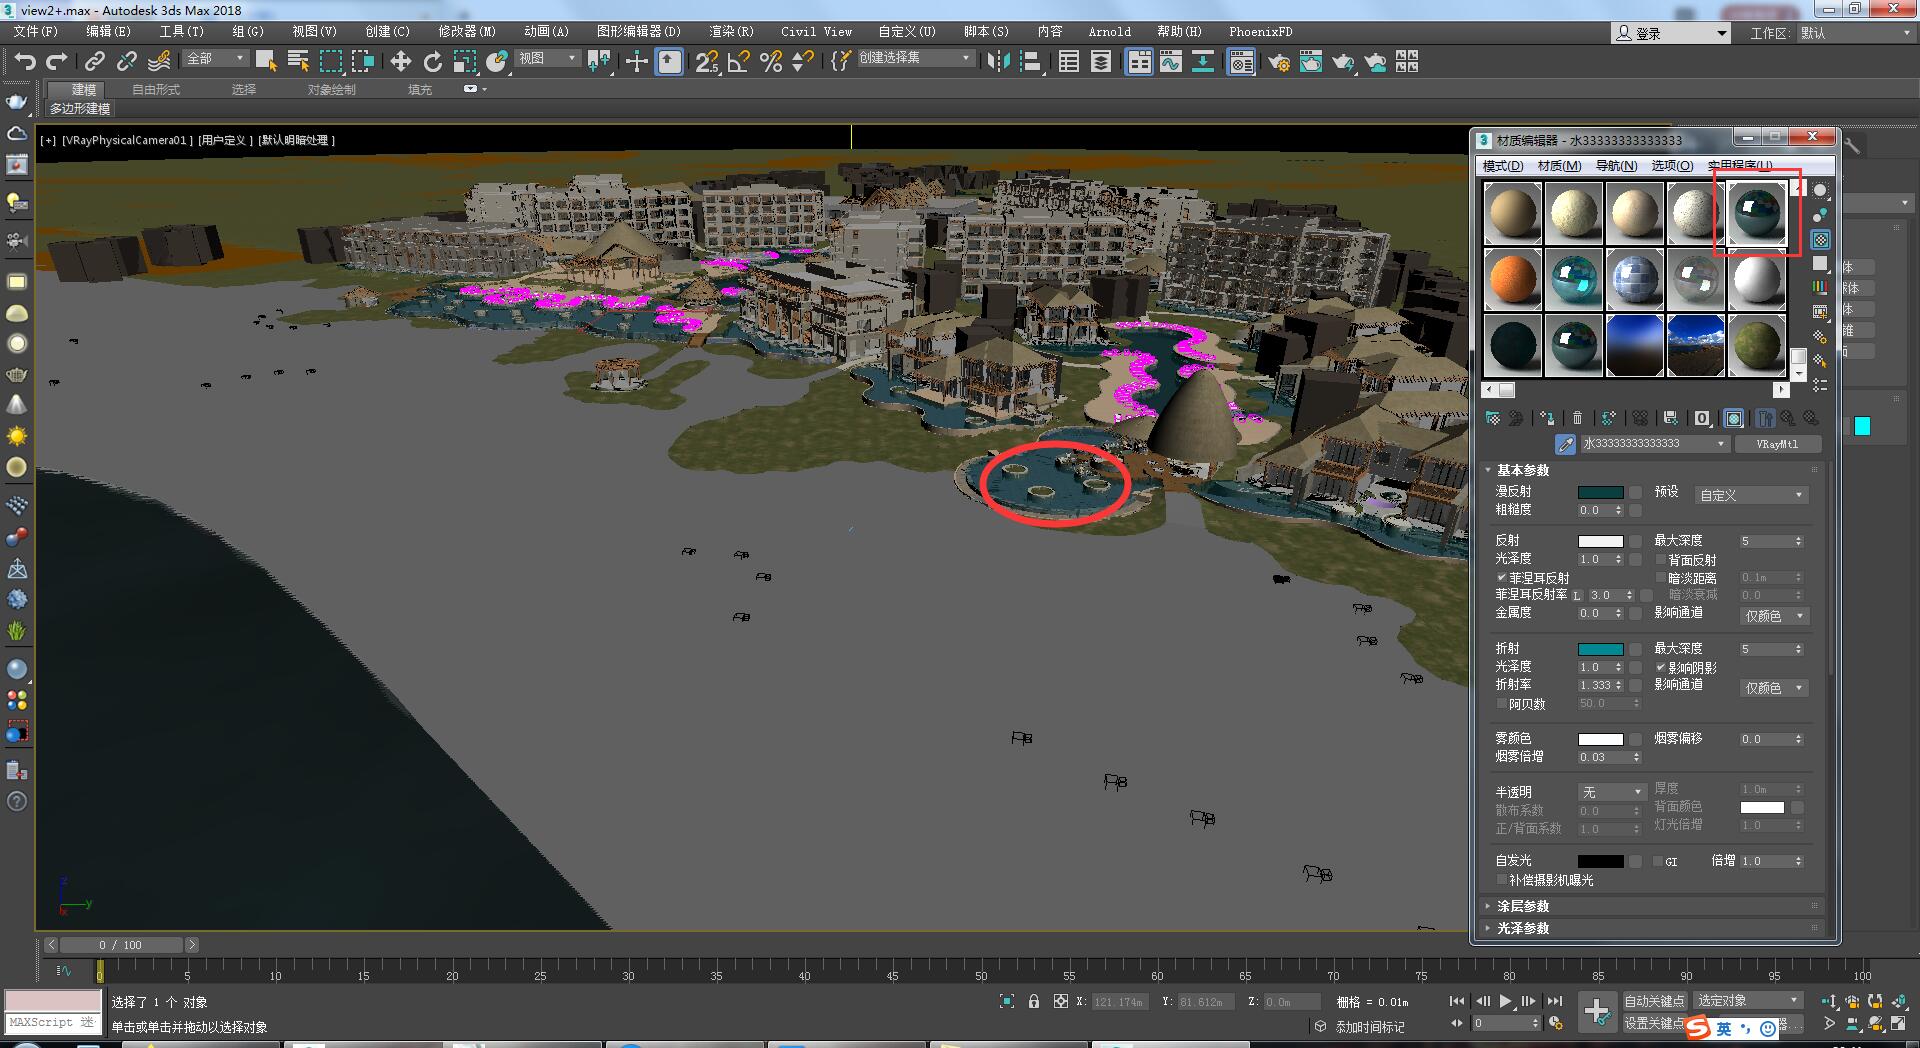Open the Render Setup teapot icon
The width and height of the screenshot is (1920, 1048).
(1278, 62)
